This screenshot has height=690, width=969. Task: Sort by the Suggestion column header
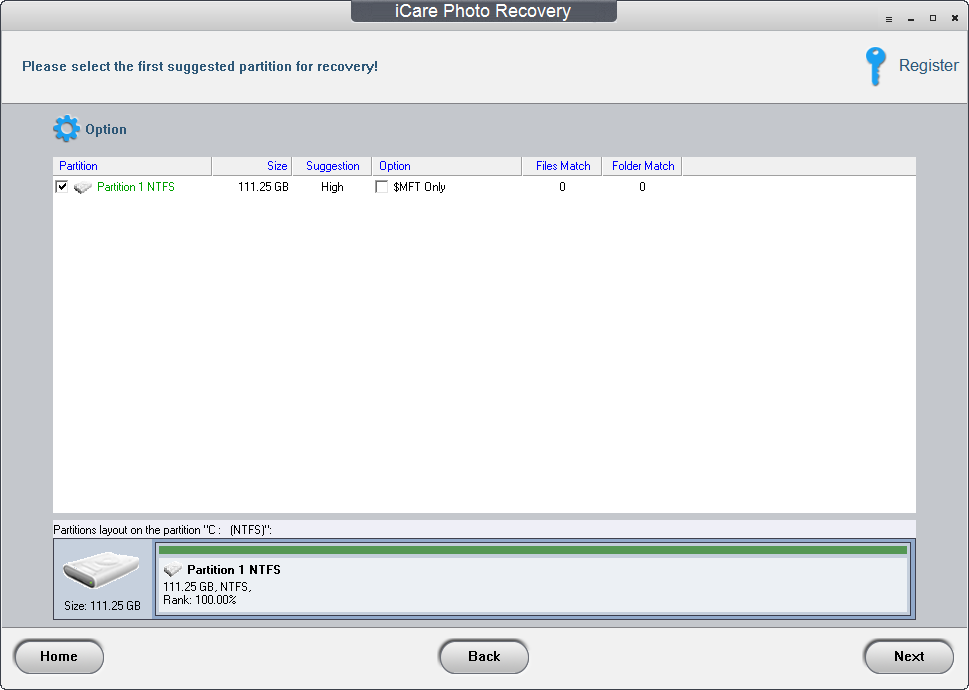tap(332, 166)
